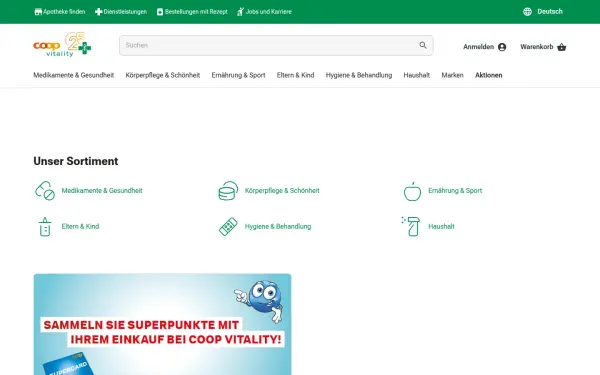
Task: Open Marken nav menu
Action: pyautogui.click(x=452, y=75)
